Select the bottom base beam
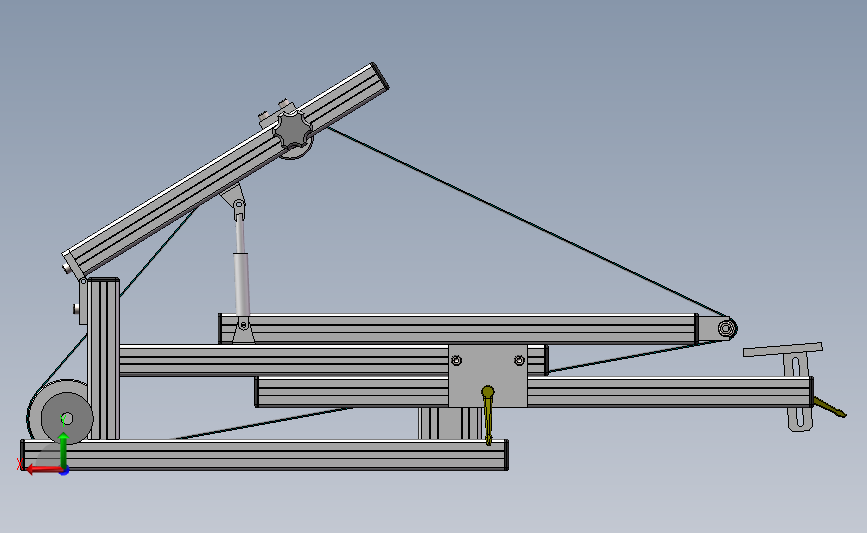Viewport: 867px width, 533px height. (x=264, y=455)
